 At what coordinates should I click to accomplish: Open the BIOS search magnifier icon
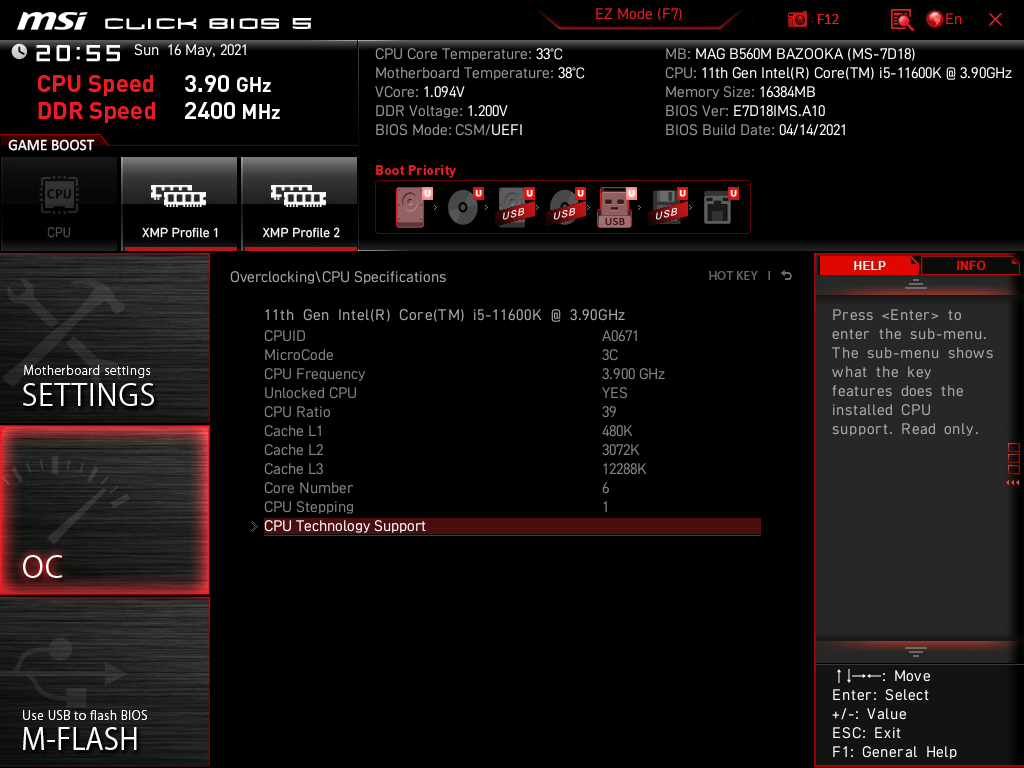click(x=902, y=20)
